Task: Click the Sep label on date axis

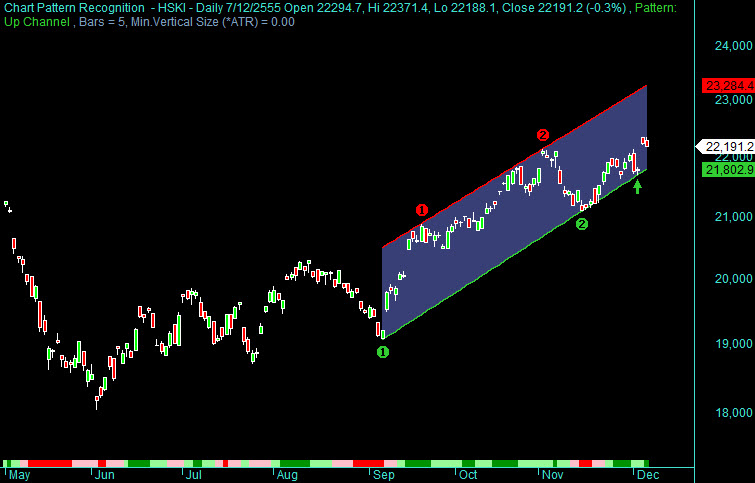Action: click(384, 475)
